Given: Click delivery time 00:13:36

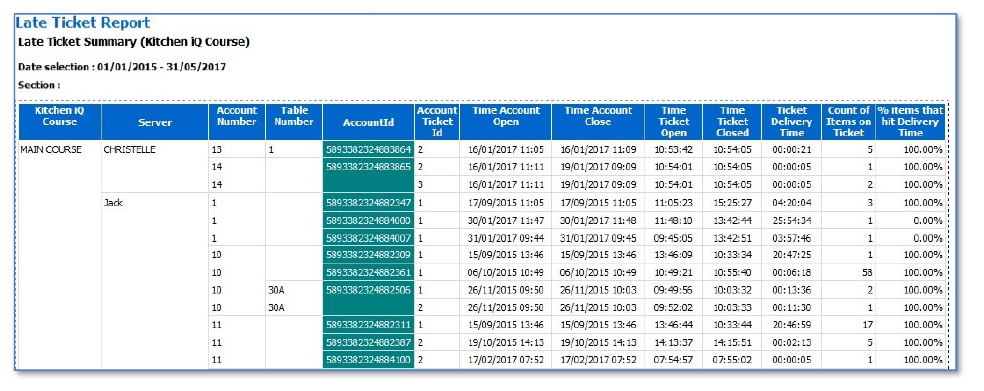Looking at the screenshot, I should [791, 291].
